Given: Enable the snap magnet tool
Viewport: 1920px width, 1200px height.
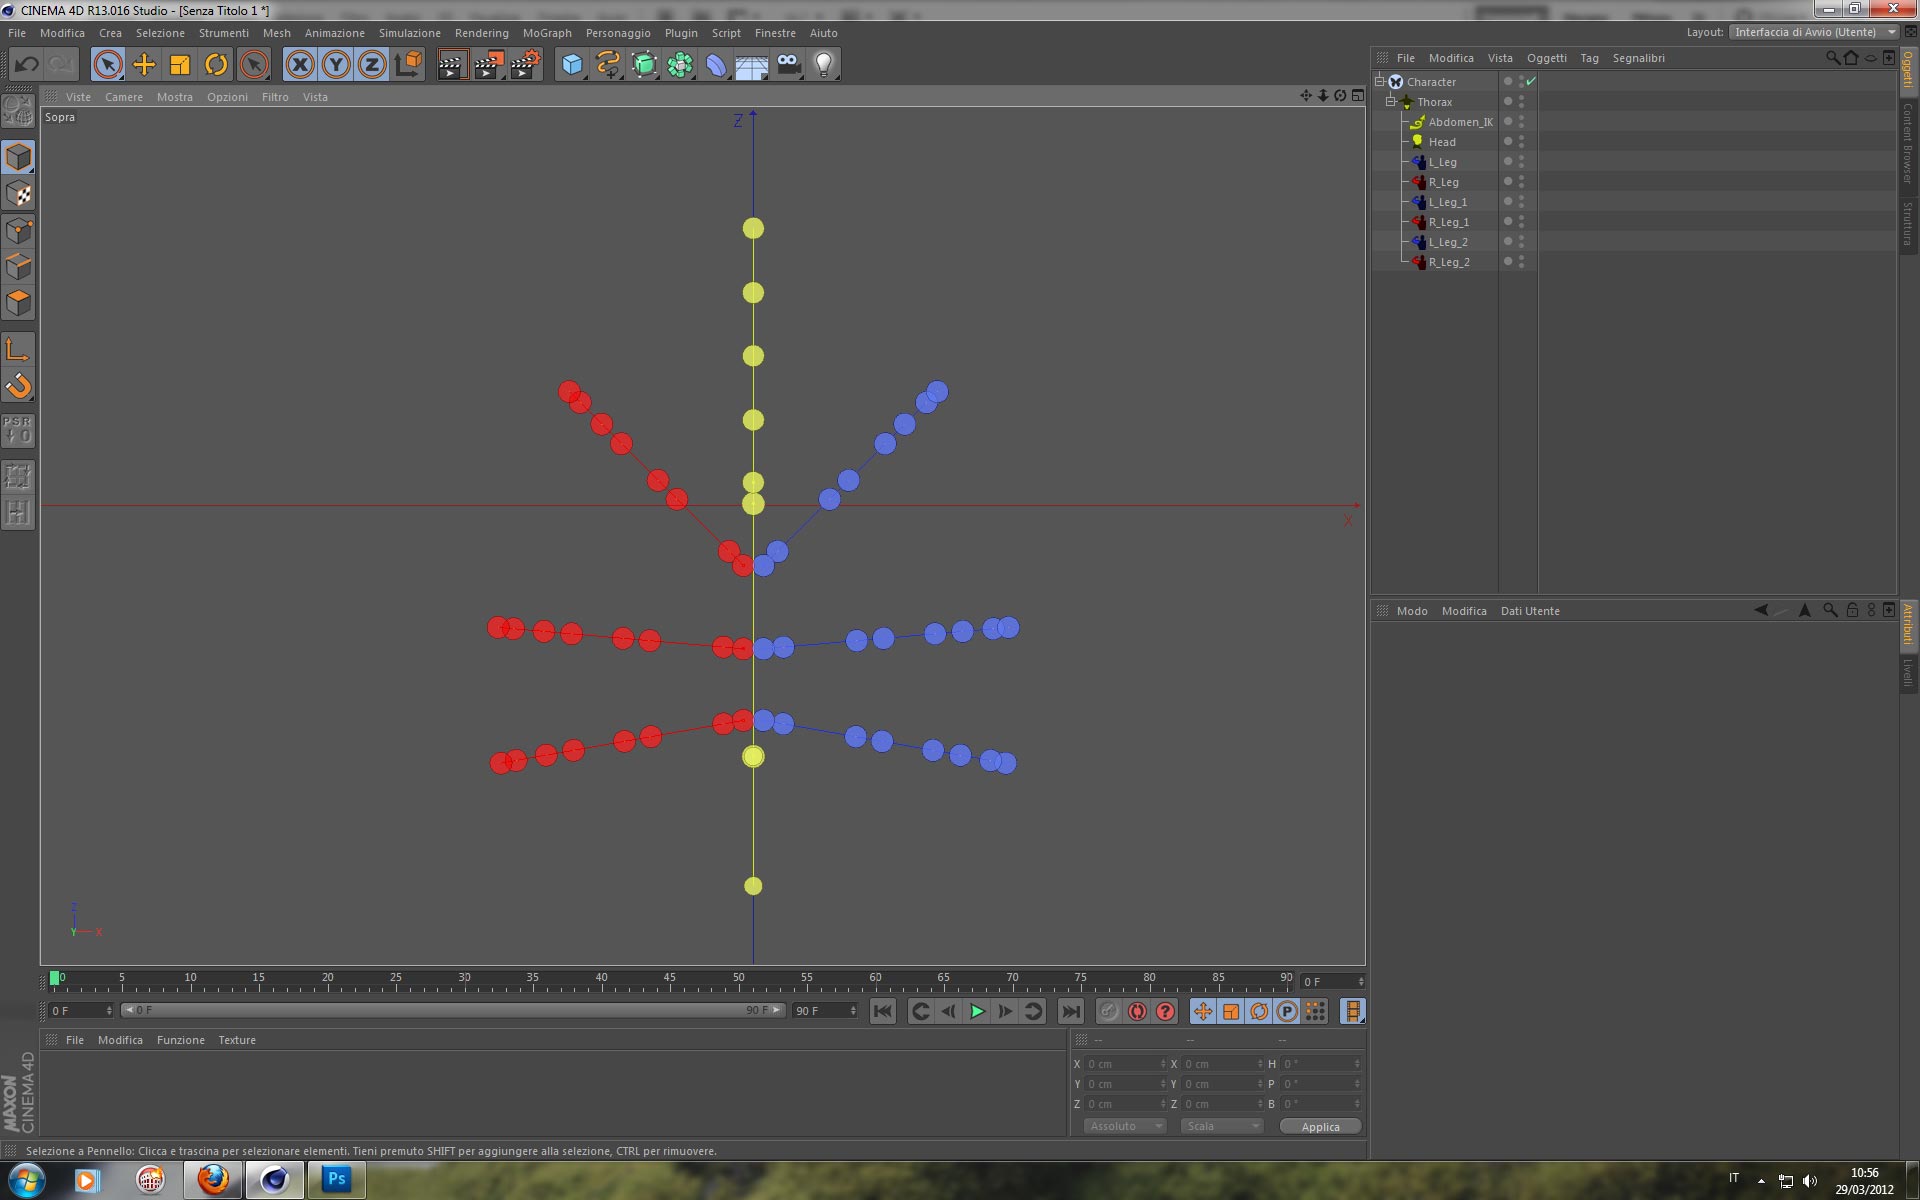Looking at the screenshot, I should (18, 386).
